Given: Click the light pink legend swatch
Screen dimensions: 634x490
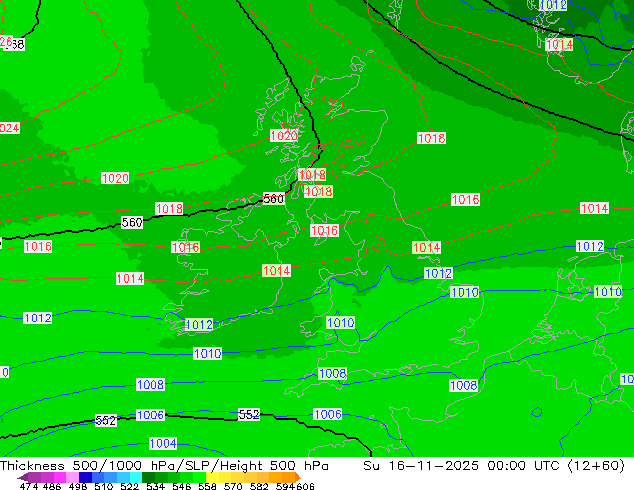Looking at the screenshot, I should coord(72,477).
